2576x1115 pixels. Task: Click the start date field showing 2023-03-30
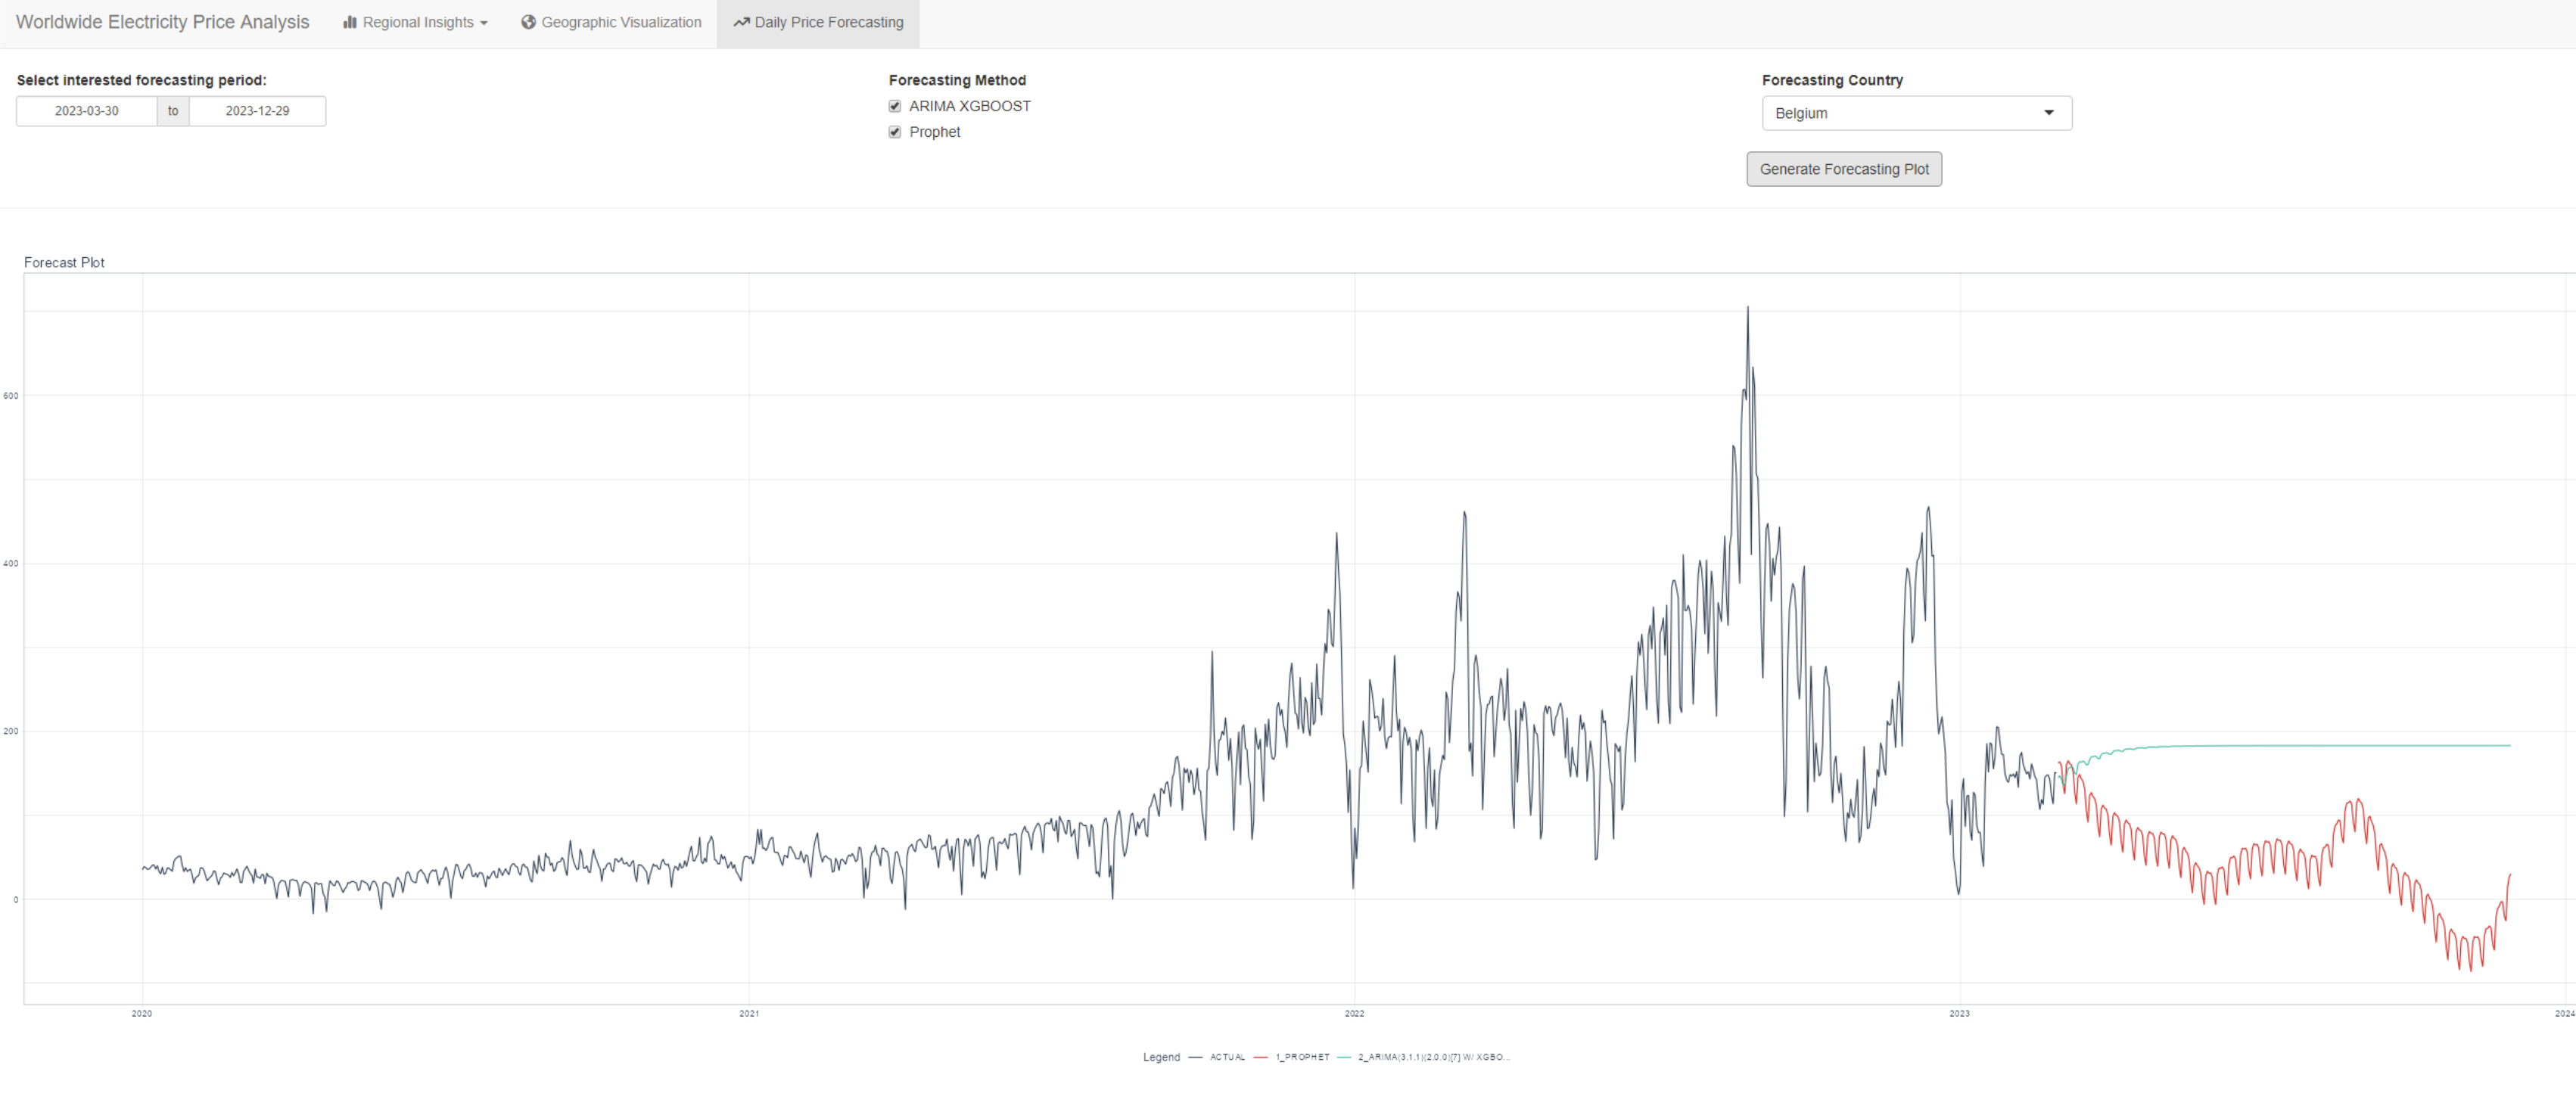87,111
